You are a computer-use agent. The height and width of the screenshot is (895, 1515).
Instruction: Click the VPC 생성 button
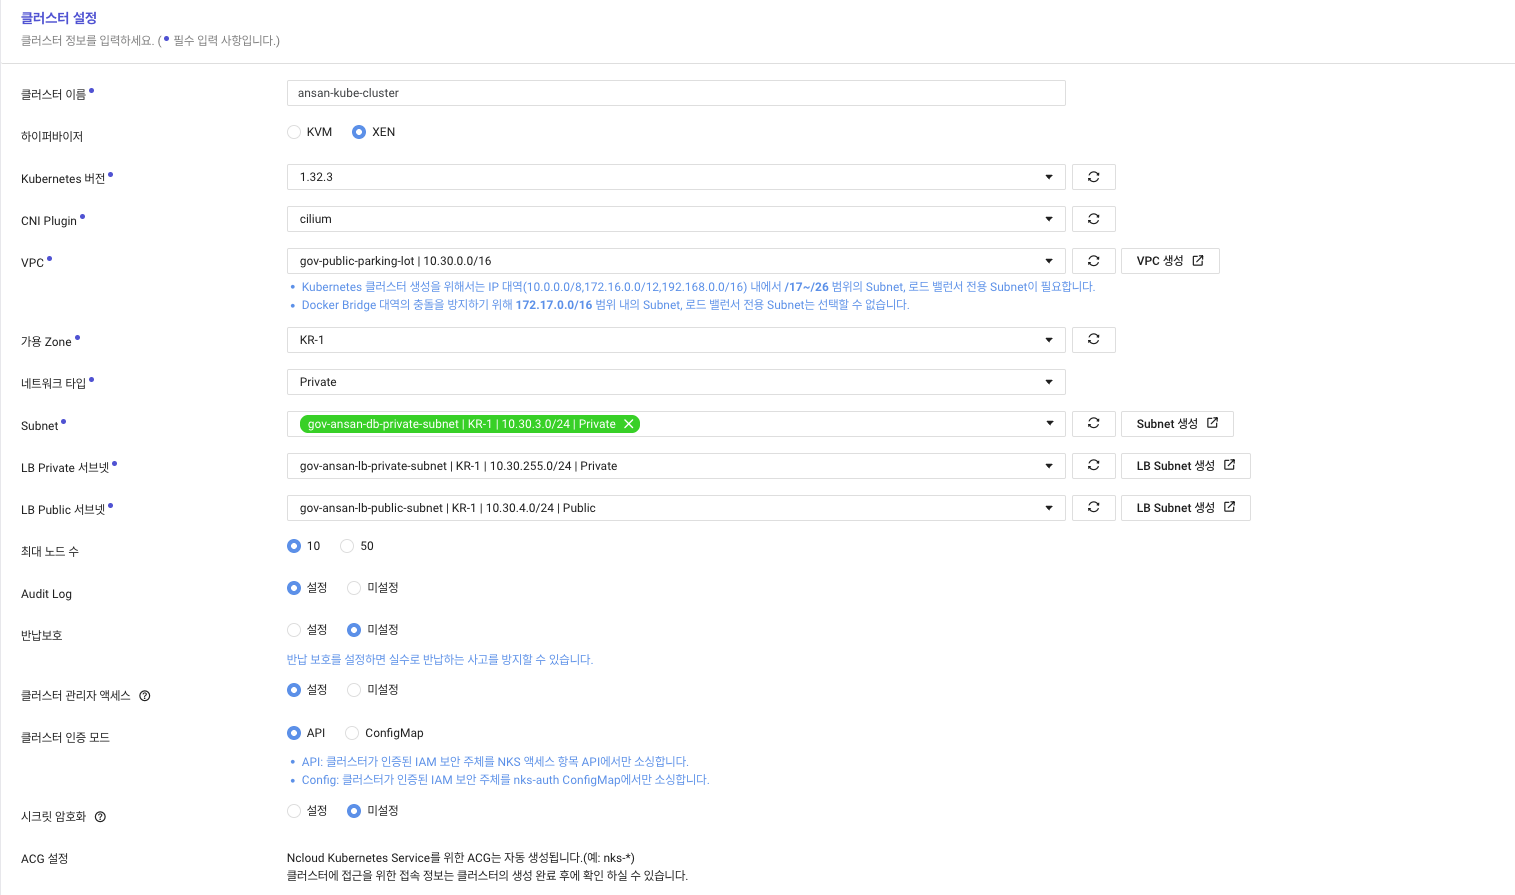pos(1170,261)
